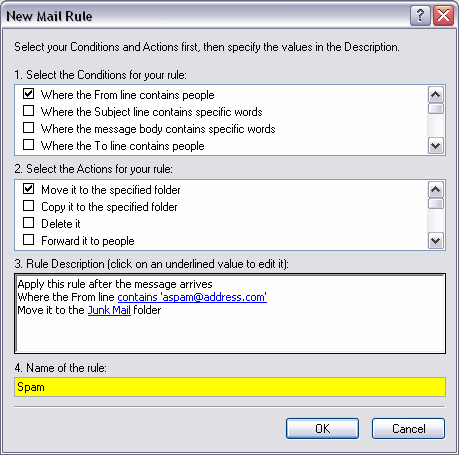
Task: Click Actions list scroll up arrow
Action: click(436, 190)
